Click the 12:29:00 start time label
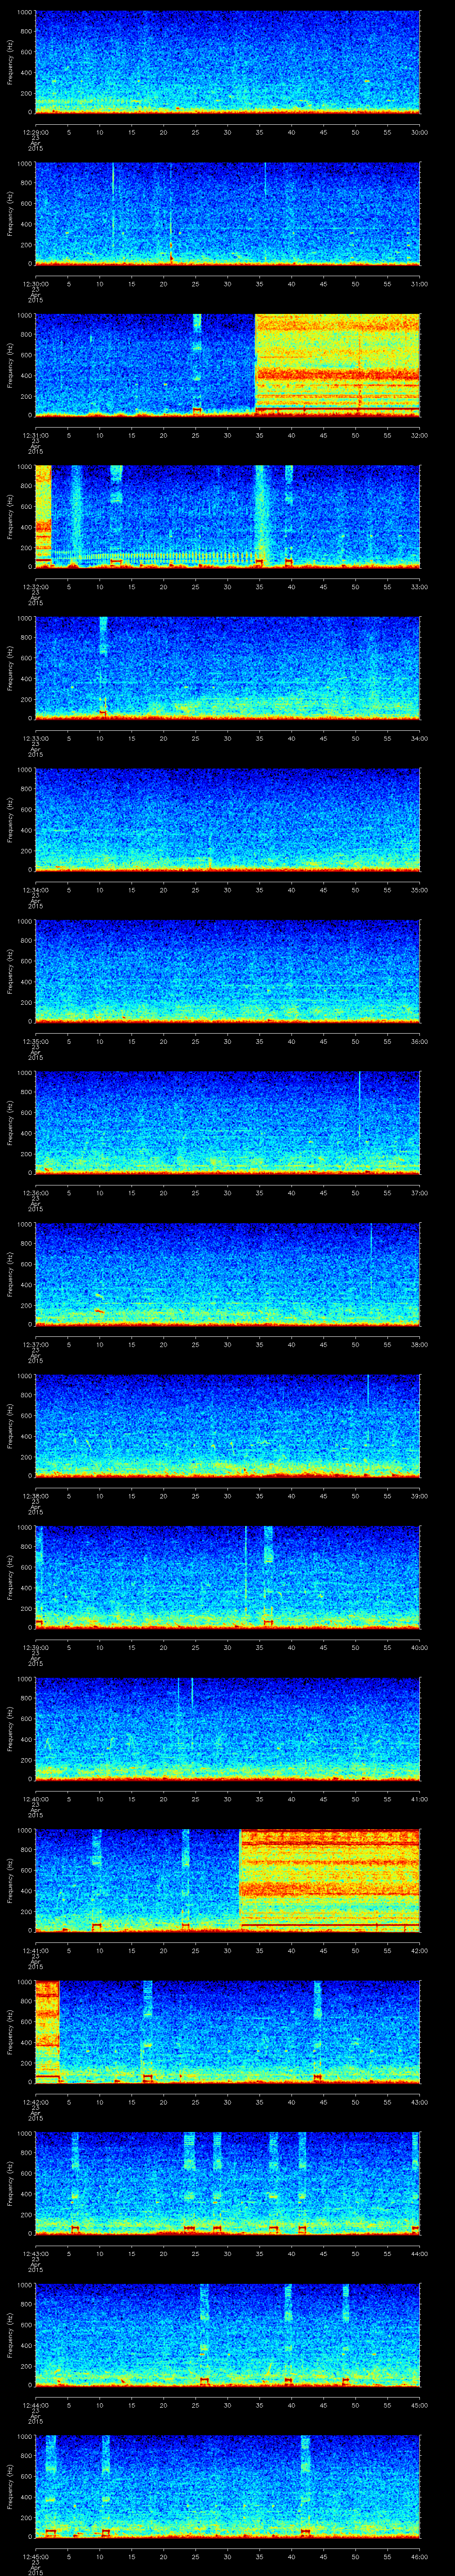Screen dimensions: 455x2576 pyautogui.click(x=35, y=132)
